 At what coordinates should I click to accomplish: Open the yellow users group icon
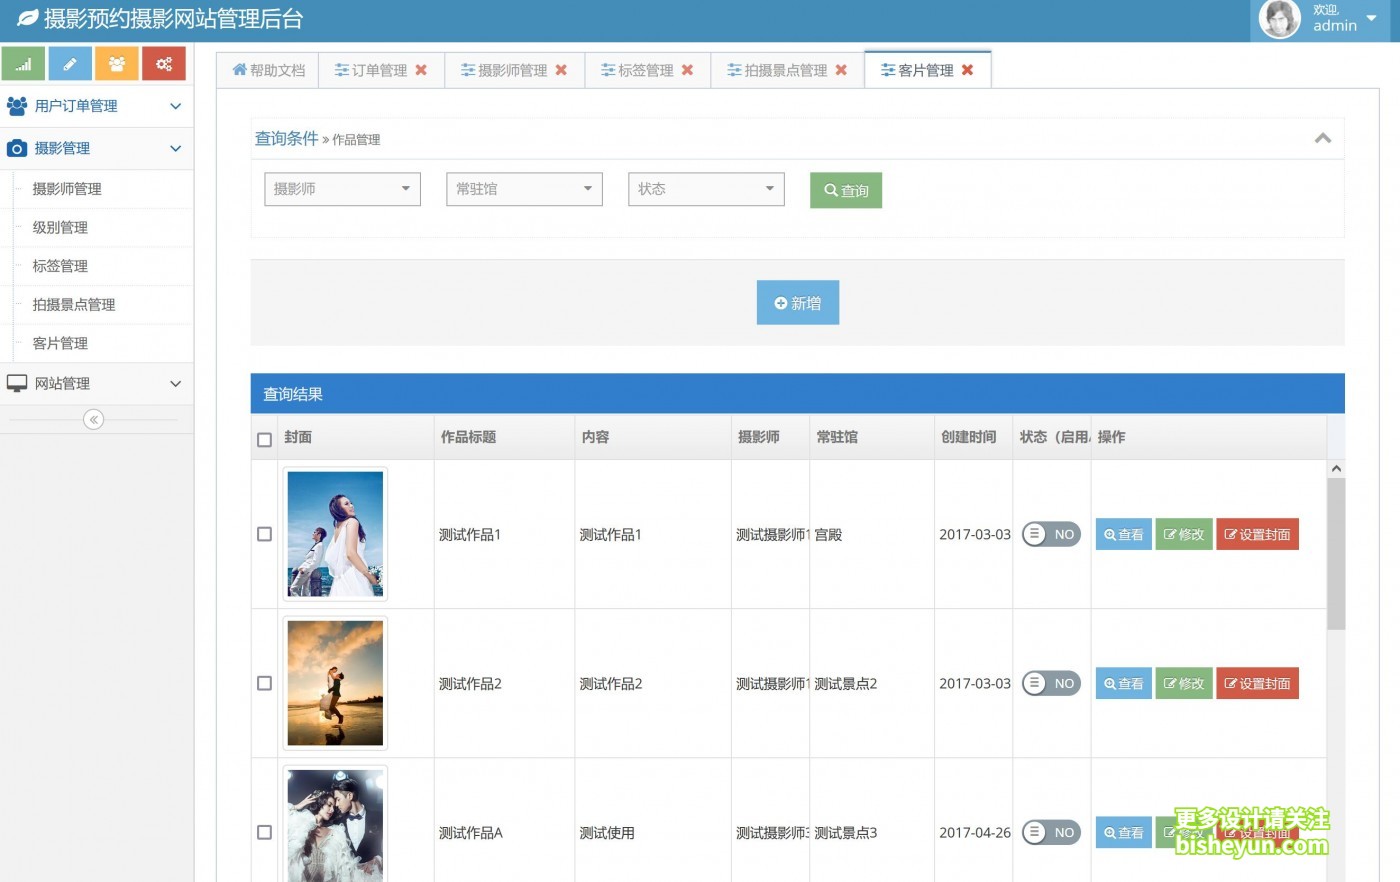(x=117, y=62)
